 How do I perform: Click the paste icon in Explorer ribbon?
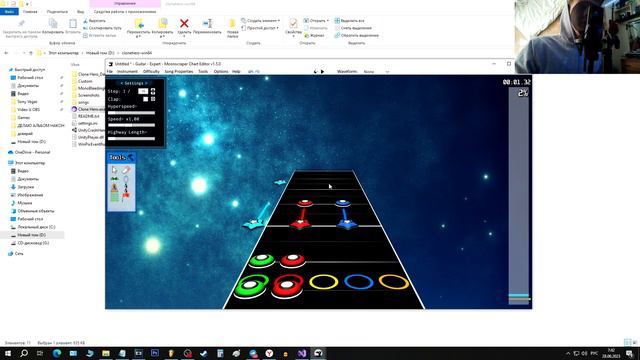click(73, 24)
